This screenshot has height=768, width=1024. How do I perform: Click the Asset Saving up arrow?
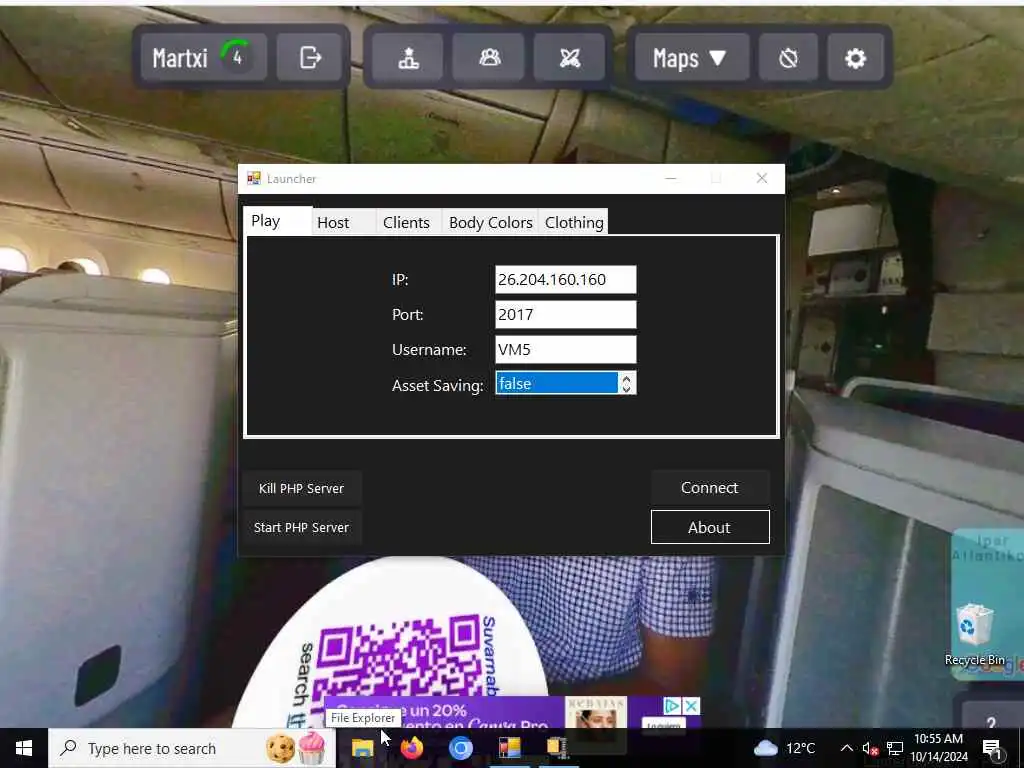pyautogui.click(x=626, y=378)
